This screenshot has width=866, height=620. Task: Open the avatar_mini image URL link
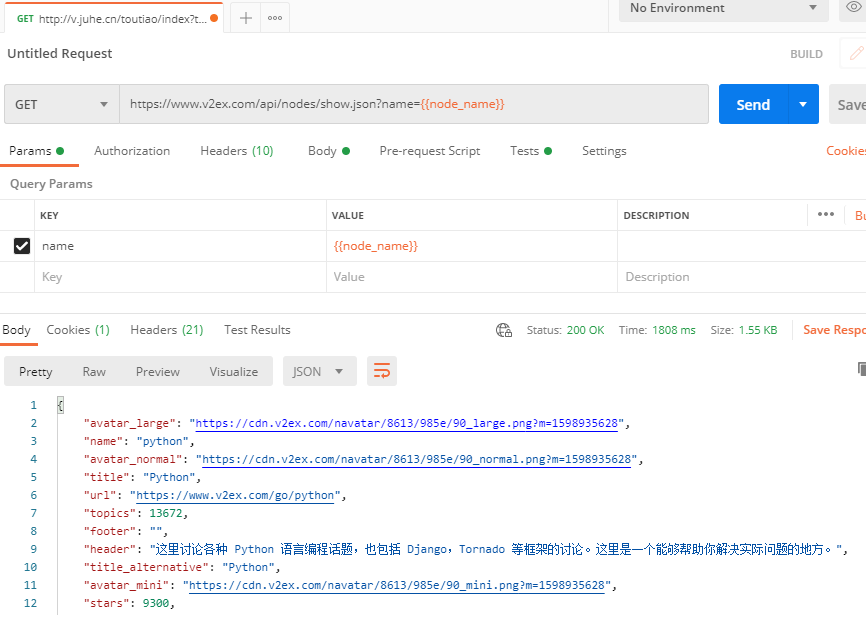point(397,585)
